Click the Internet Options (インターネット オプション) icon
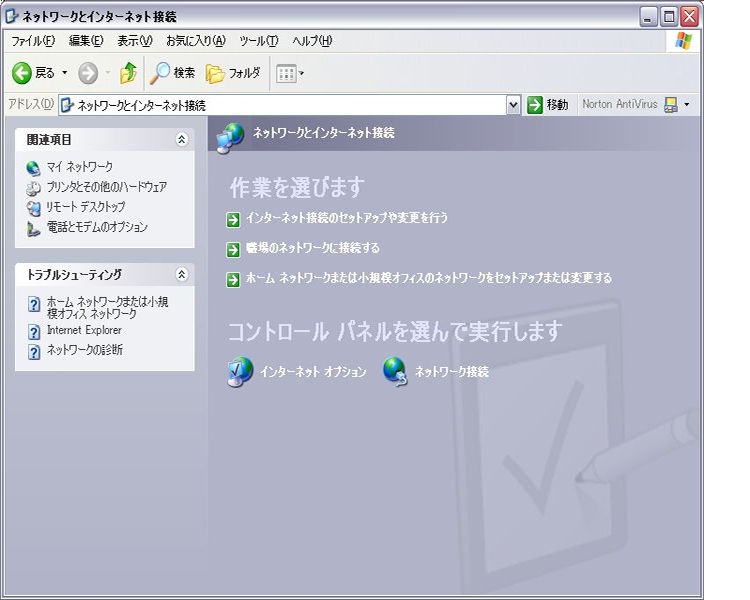750x600 pixels. tap(240, 371)
